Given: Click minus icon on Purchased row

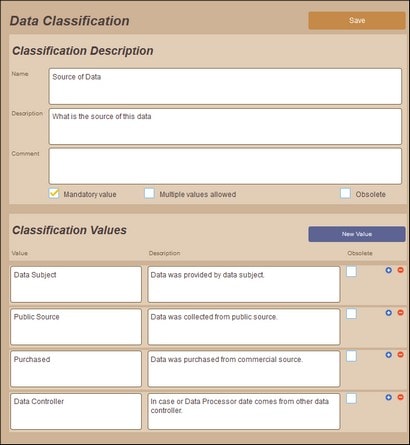Looking at the screenshot, I should 400,355.
